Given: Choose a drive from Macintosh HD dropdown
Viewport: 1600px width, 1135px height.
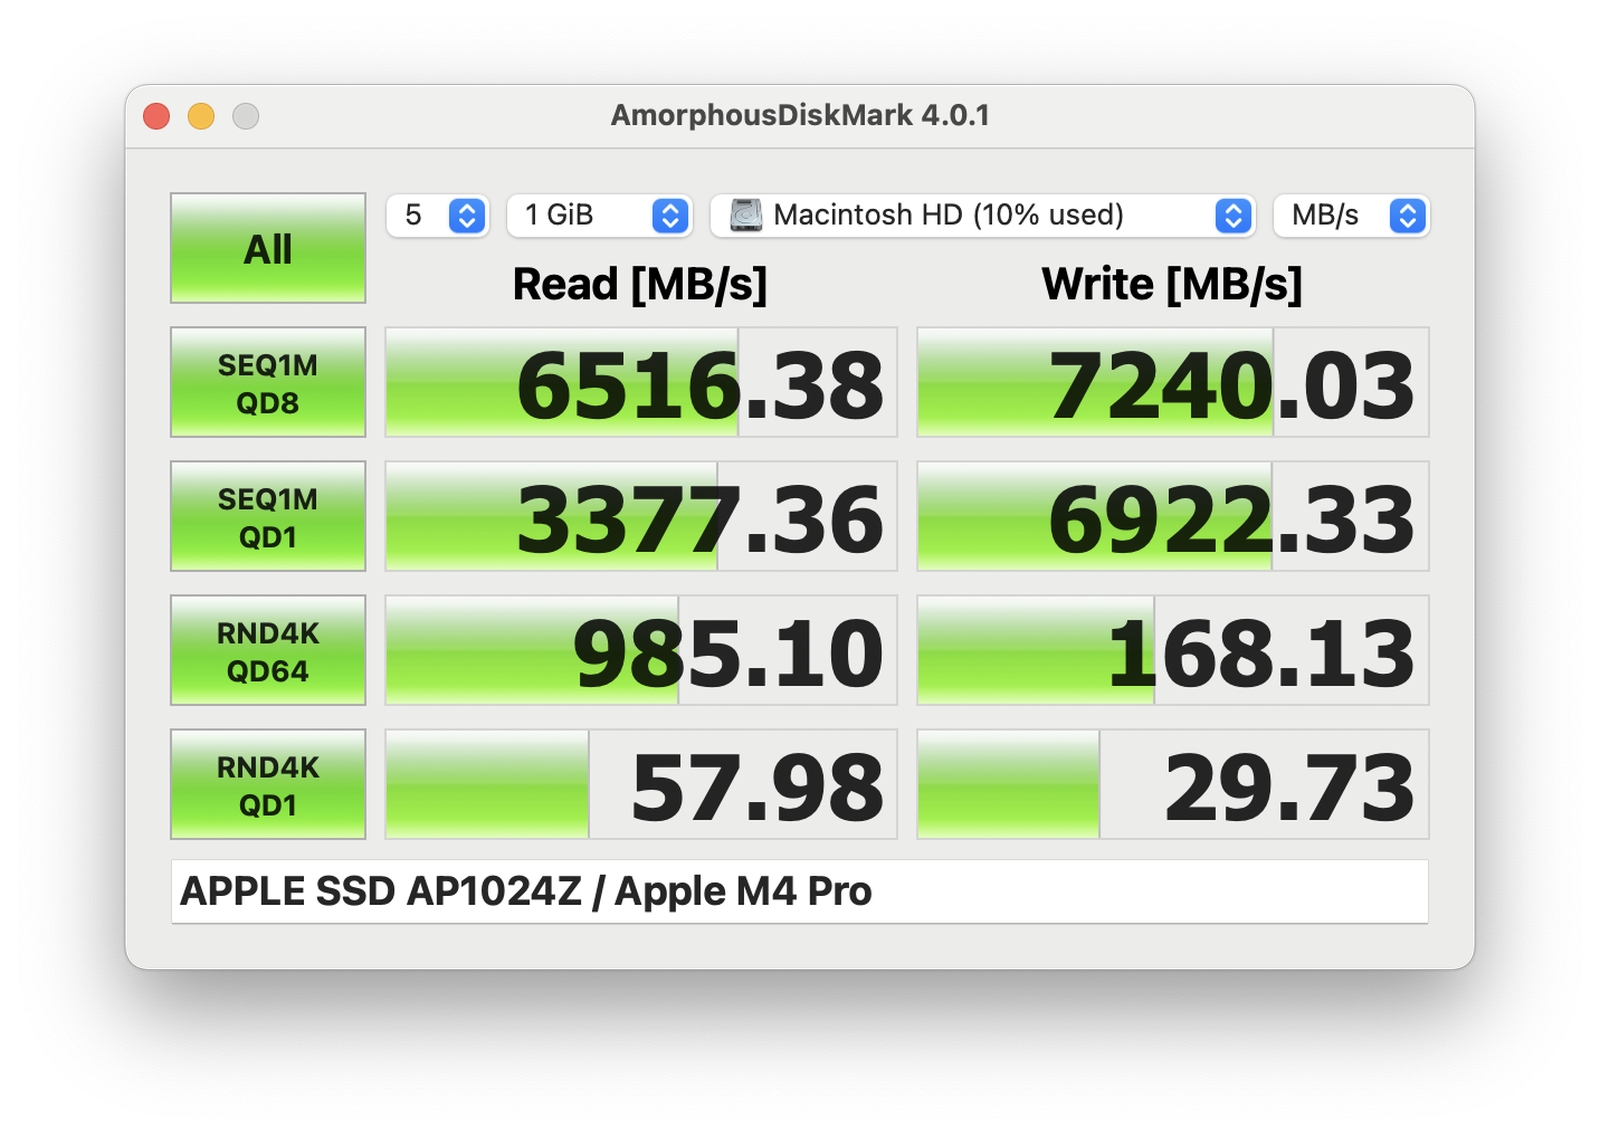Looking at the screenshot, I should pos(983,215).
